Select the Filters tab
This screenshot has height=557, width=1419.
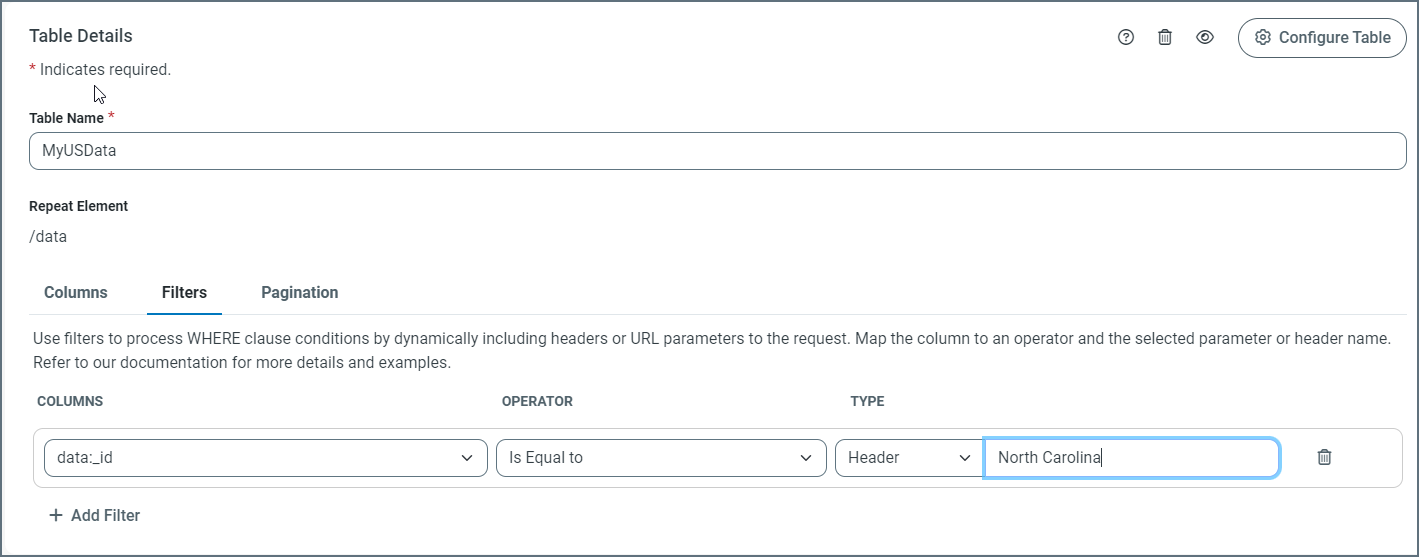point(184,293)
